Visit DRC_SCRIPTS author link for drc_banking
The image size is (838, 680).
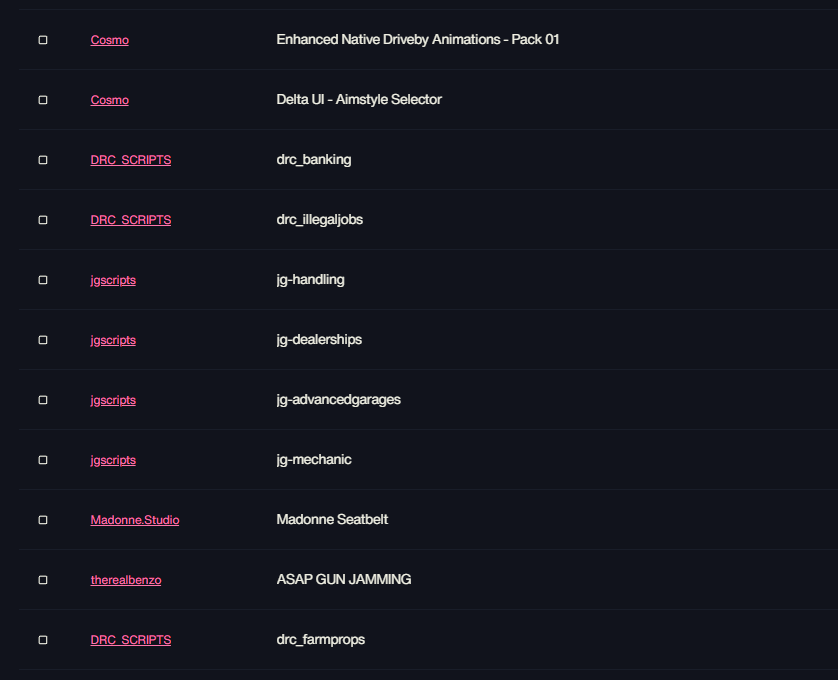coord(131,160)
